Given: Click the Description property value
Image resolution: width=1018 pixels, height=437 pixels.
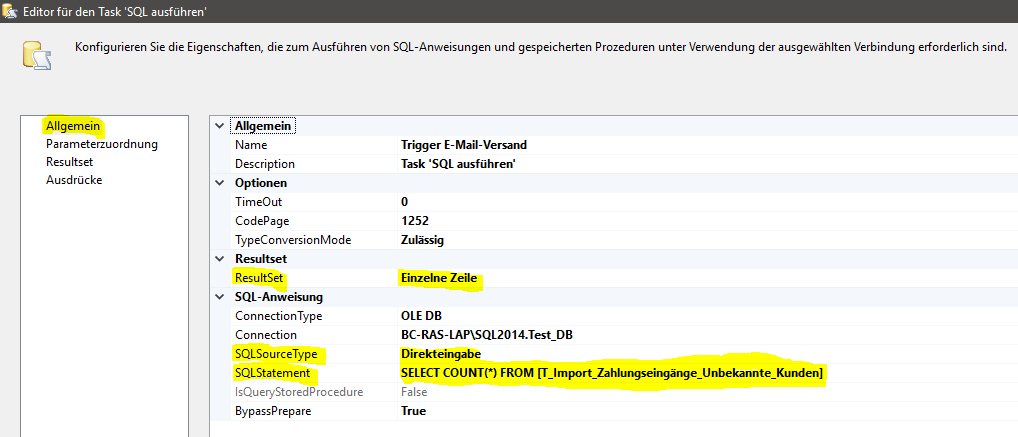Looking at the screenshot, I should [458, 164].
